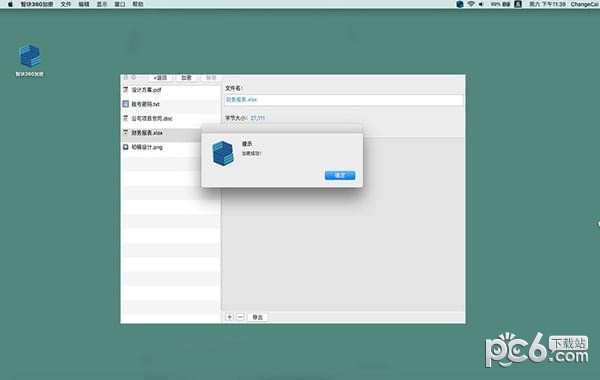Click the text file type icon

point(126,104)
